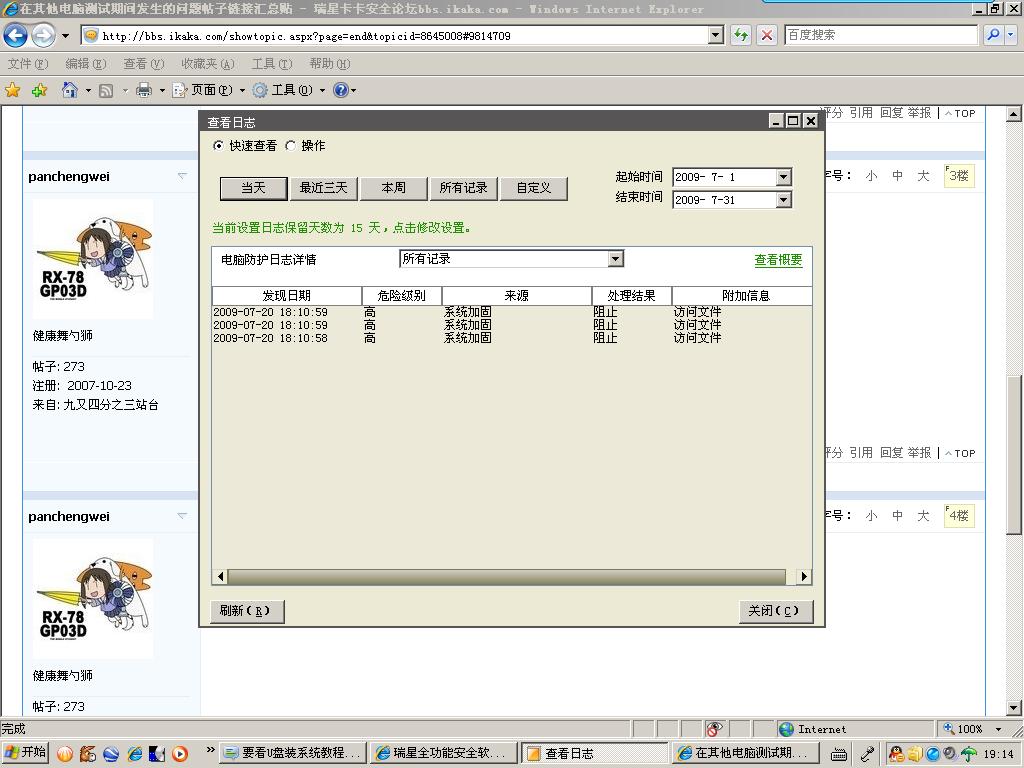The height and width of the screenshot is (768, 1024).
Task: Open the 工具(O) gear toolbar menu
Action: (x=288, y=90)
